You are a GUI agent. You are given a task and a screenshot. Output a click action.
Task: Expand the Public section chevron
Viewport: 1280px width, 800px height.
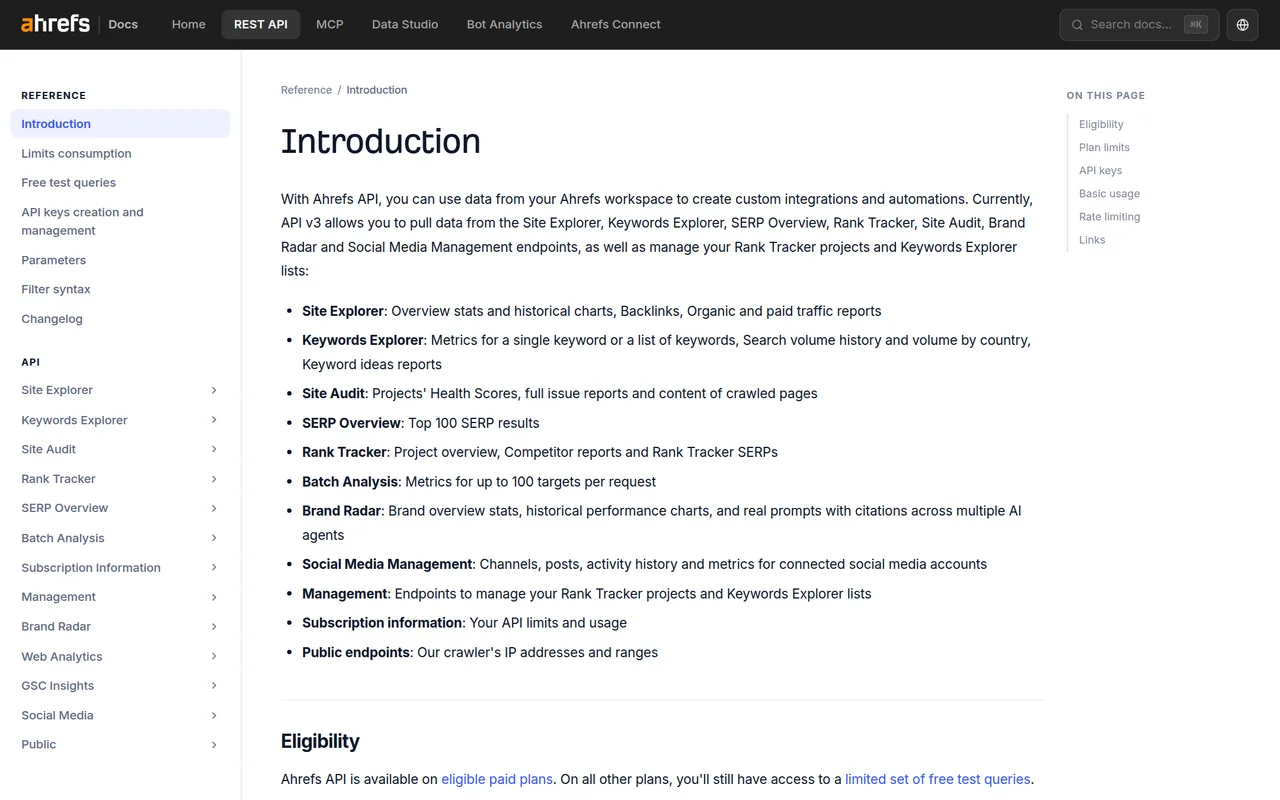click(214, 744)
